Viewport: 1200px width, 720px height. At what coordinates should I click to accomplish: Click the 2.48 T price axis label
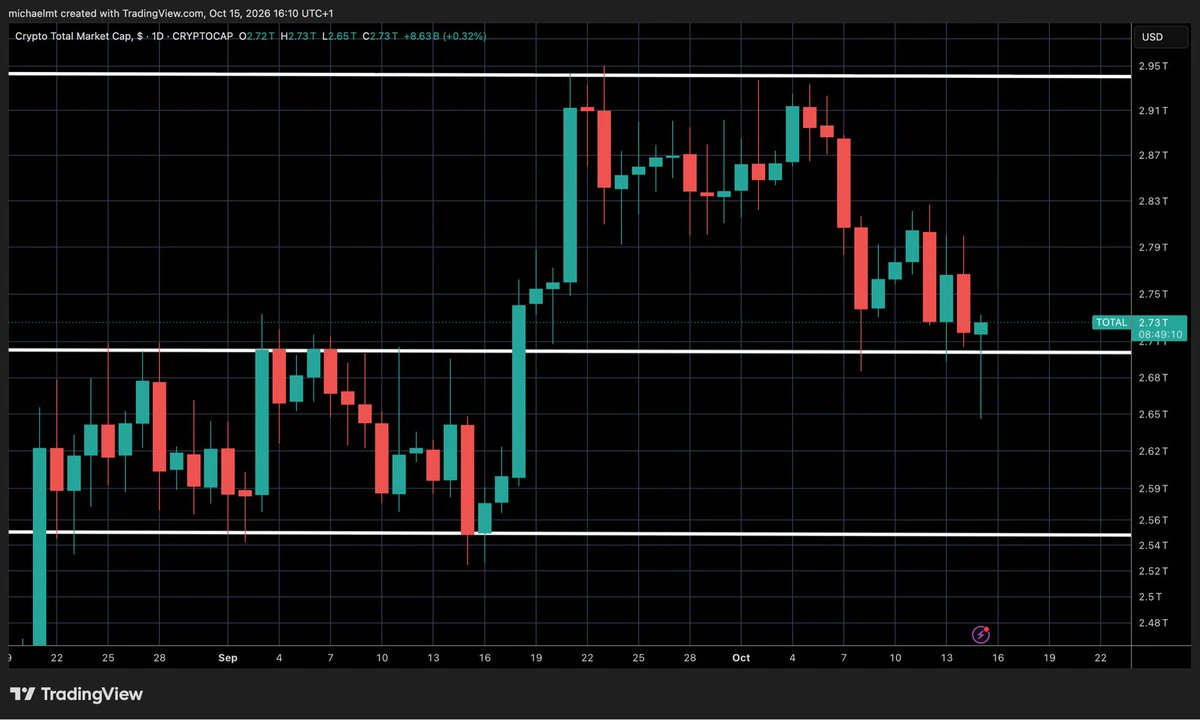tap(1154, 623)
